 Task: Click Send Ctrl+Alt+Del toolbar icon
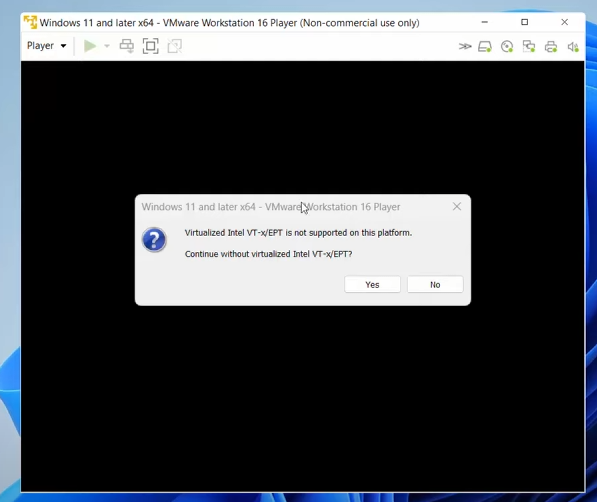point(126,46)
